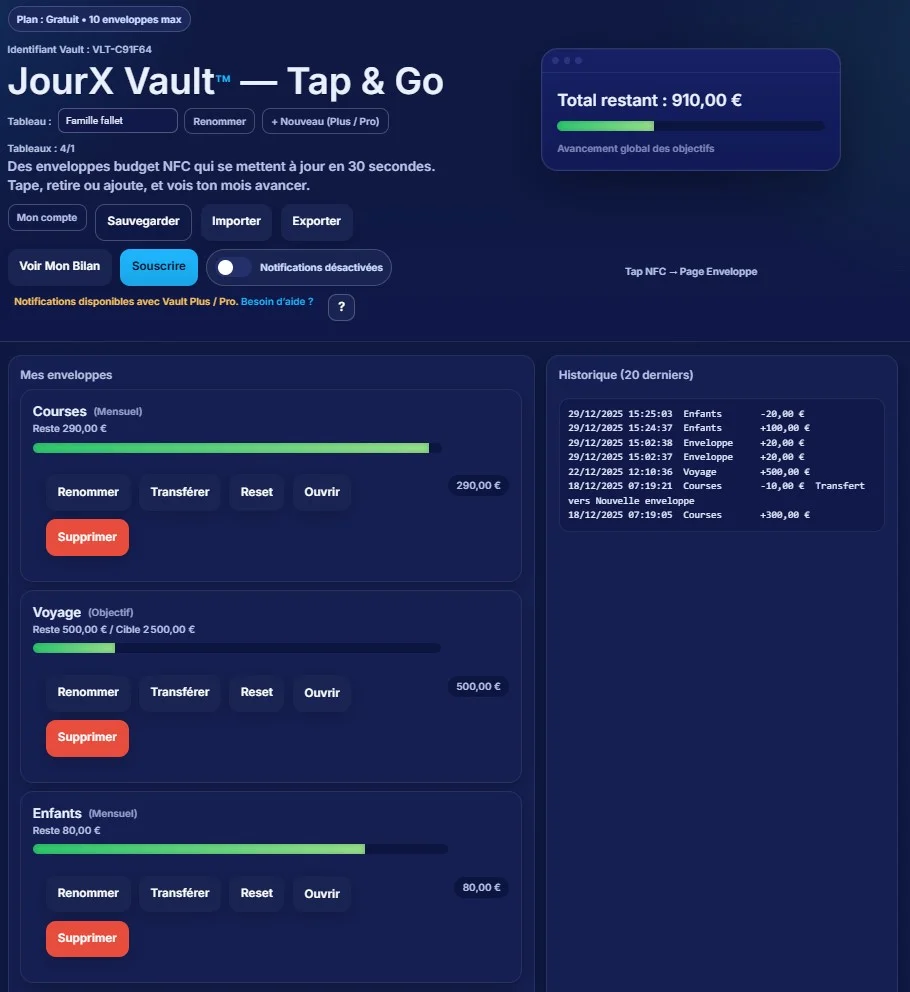
Task: Click the Enfants envelope title
Action: (x=57, y=814)
